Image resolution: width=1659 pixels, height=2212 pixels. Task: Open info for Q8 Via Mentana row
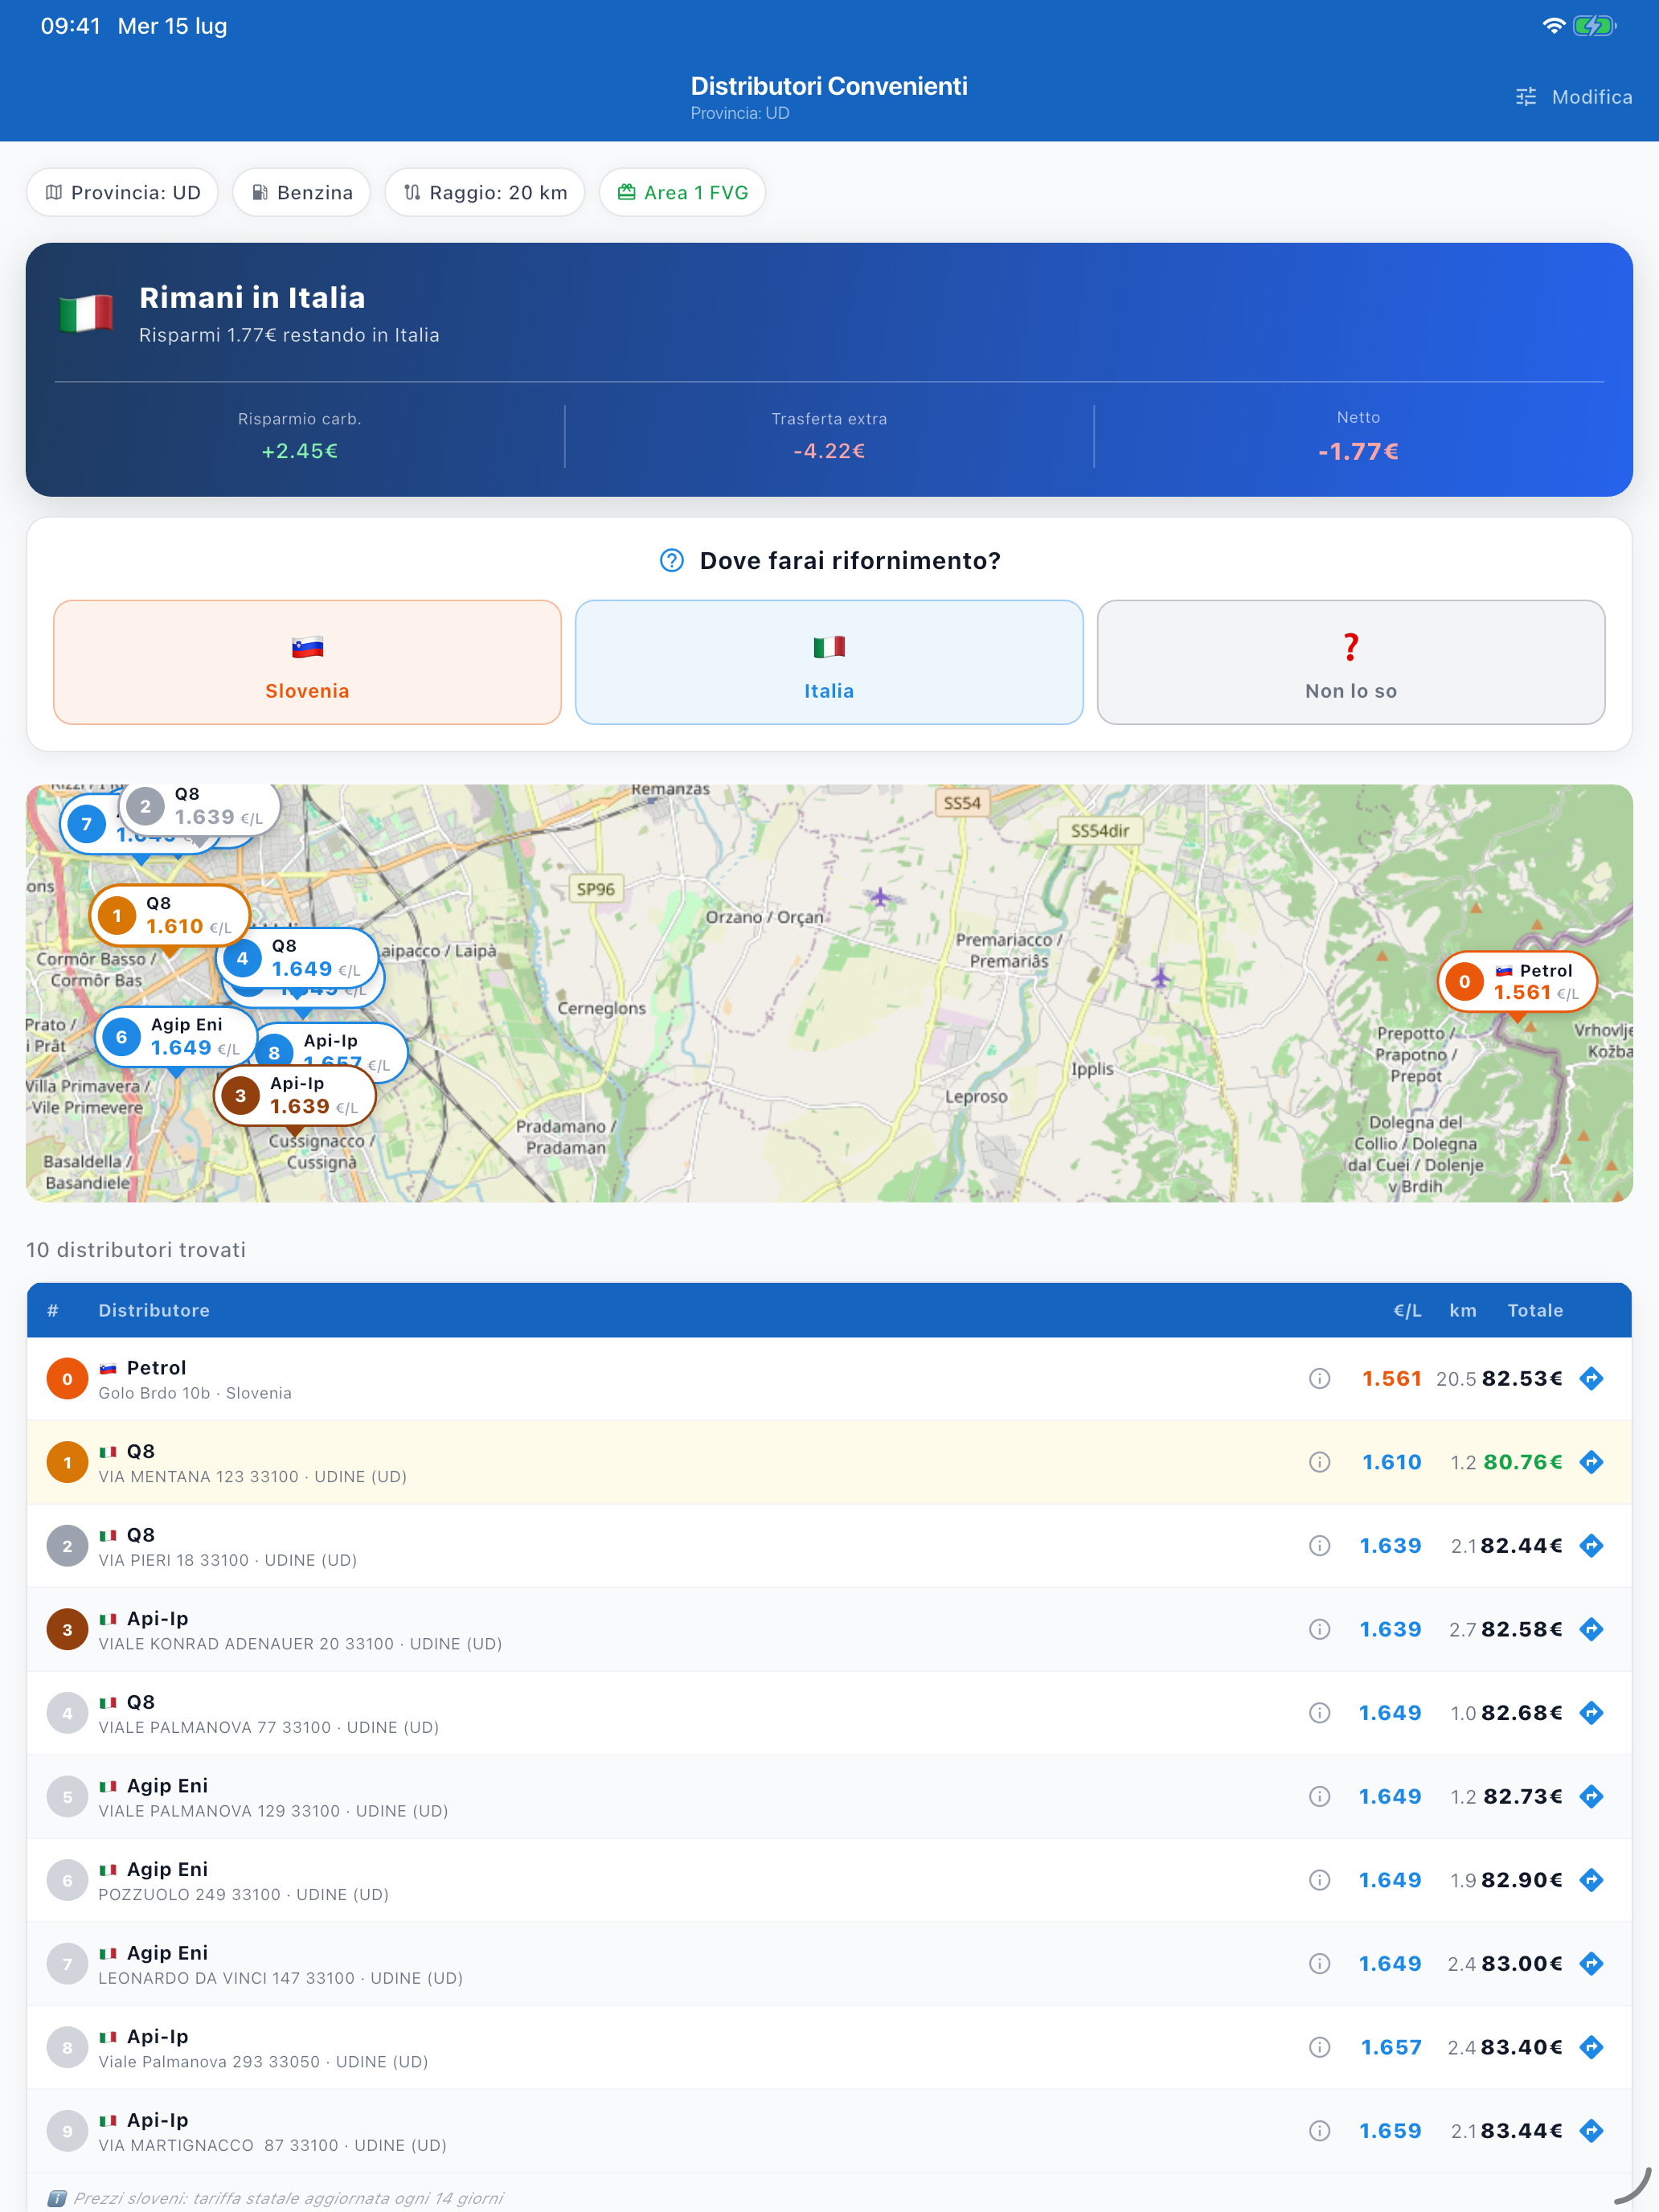point(1319,1462)
